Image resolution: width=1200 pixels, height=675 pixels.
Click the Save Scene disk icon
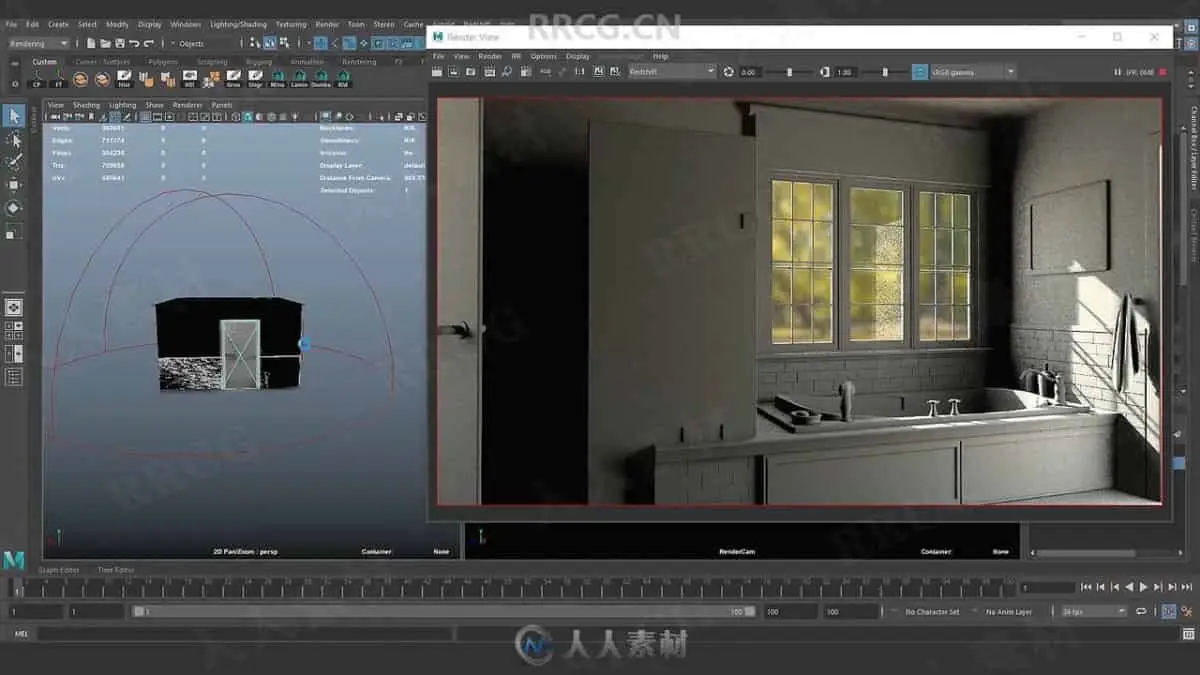point(119,43)
